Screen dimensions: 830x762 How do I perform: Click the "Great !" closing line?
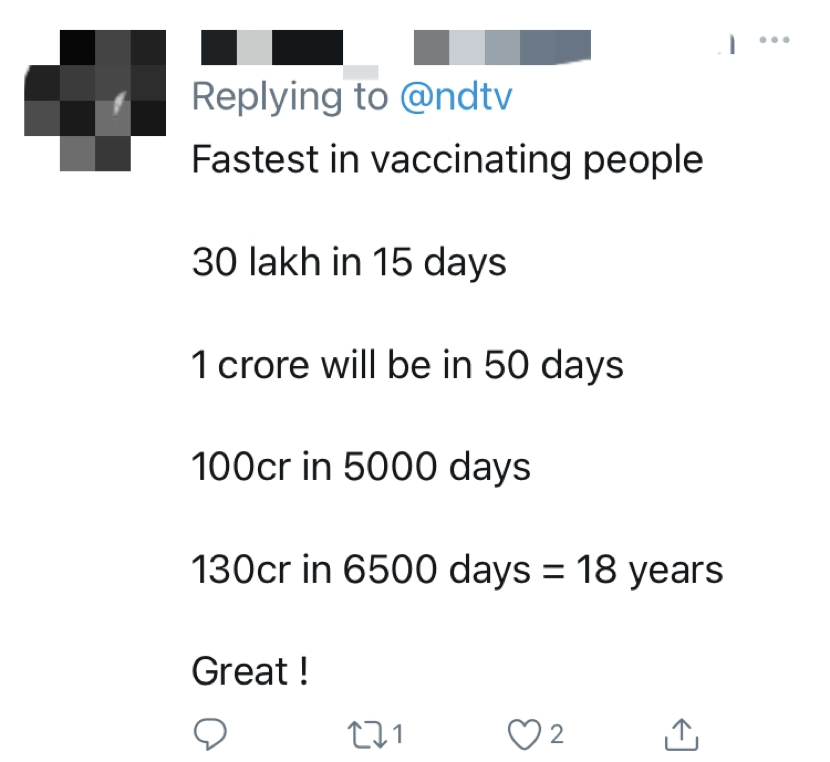pos(250,672)
